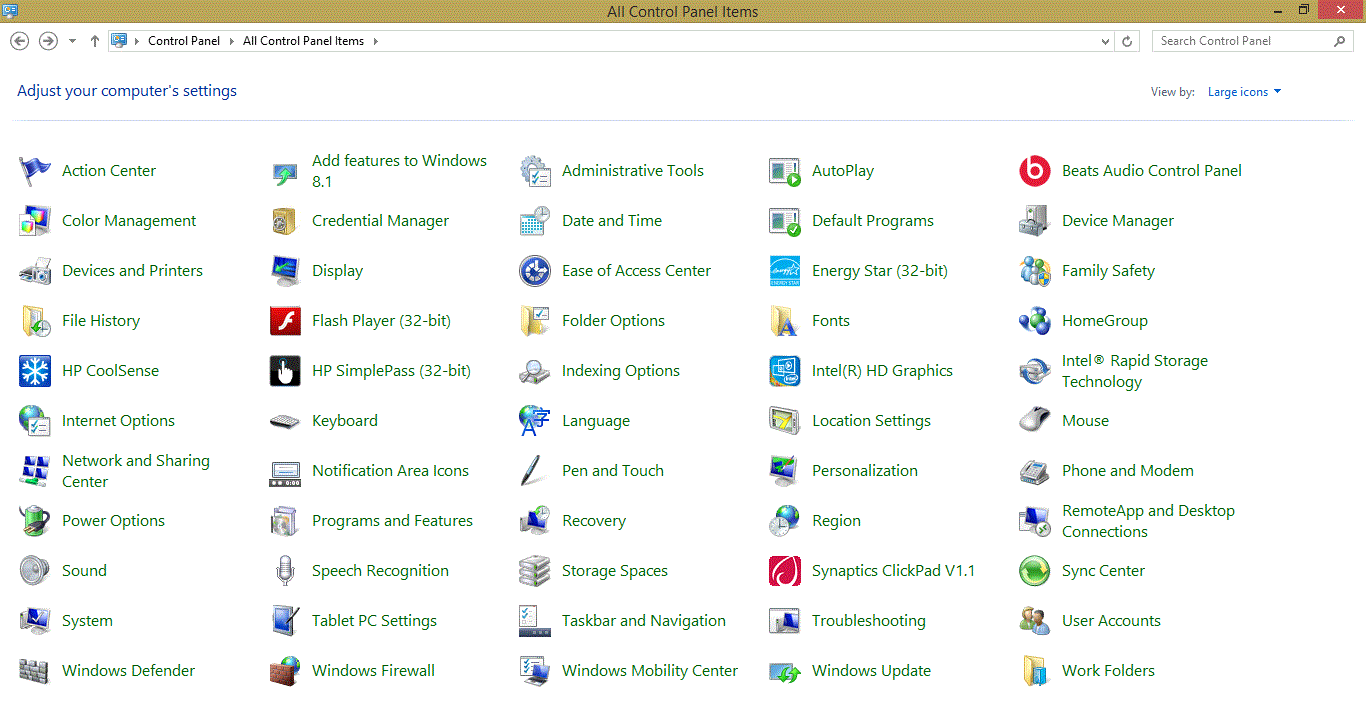Click the Refresh button beside address bar

tap(1127, 41)
